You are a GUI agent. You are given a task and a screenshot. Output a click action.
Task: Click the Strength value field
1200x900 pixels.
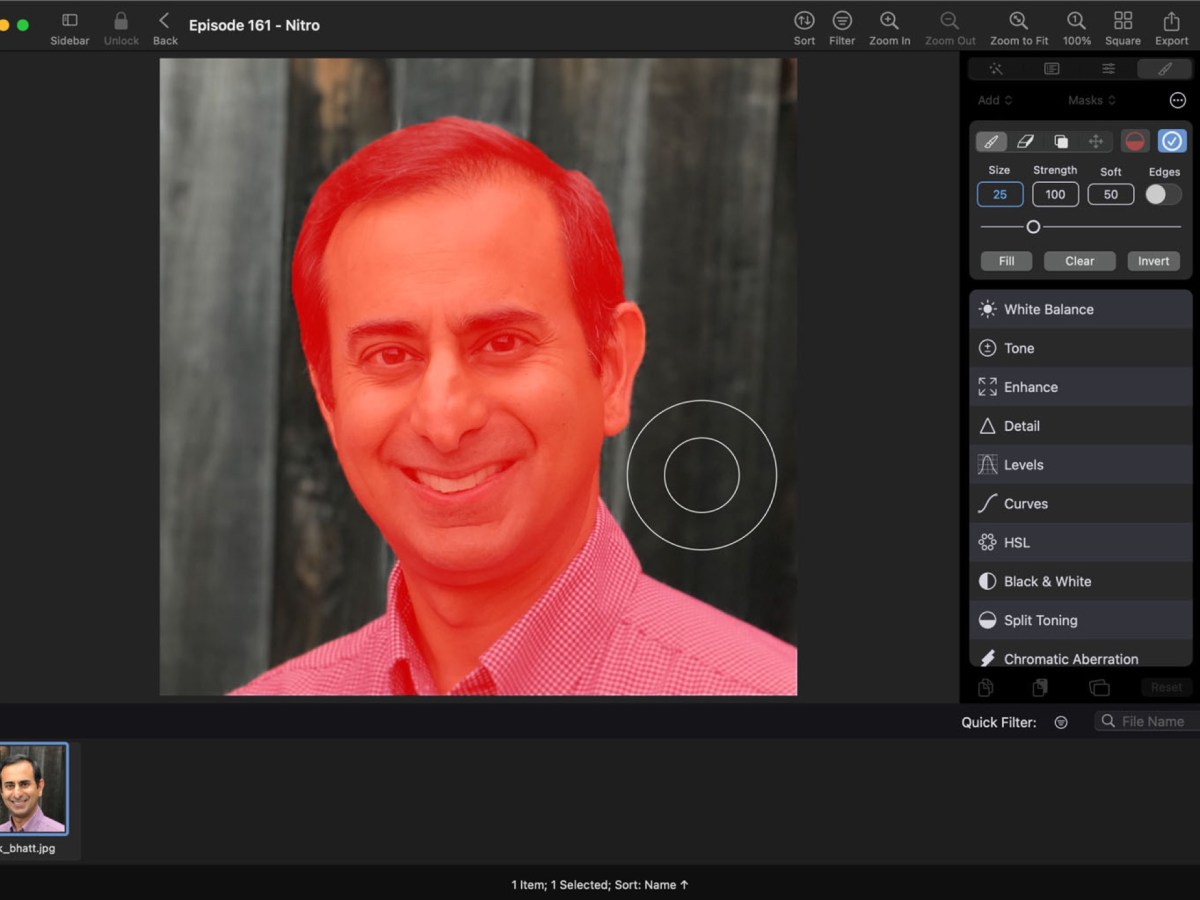pyautogui.click(x=1055, y=195)
